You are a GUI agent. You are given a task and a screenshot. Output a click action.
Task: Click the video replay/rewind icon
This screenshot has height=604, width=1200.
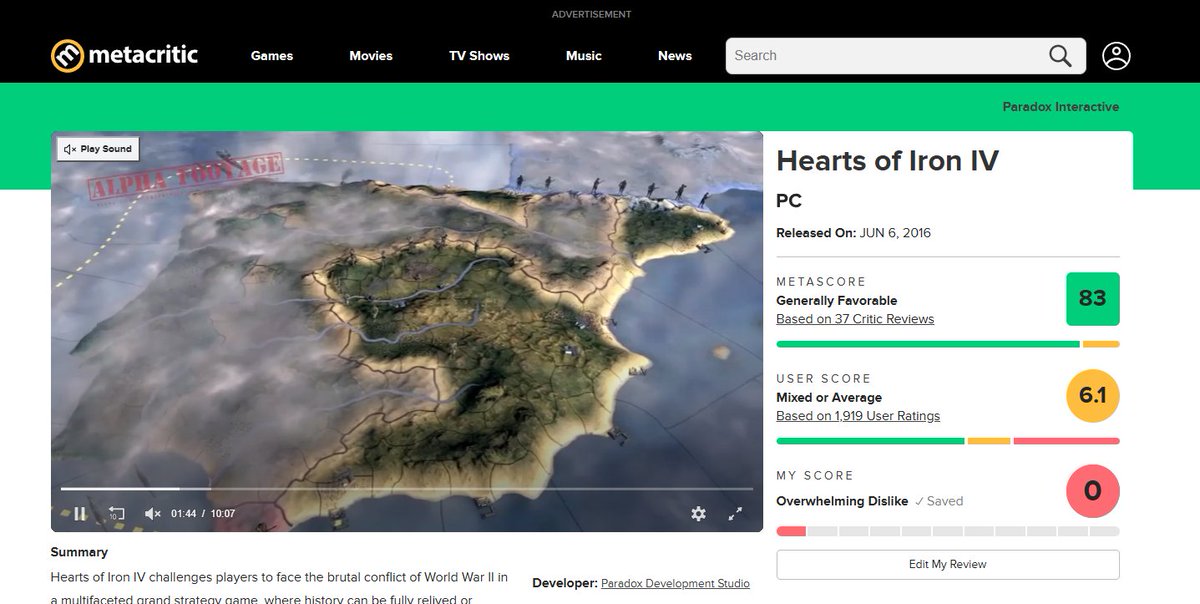tap(116, 514)
